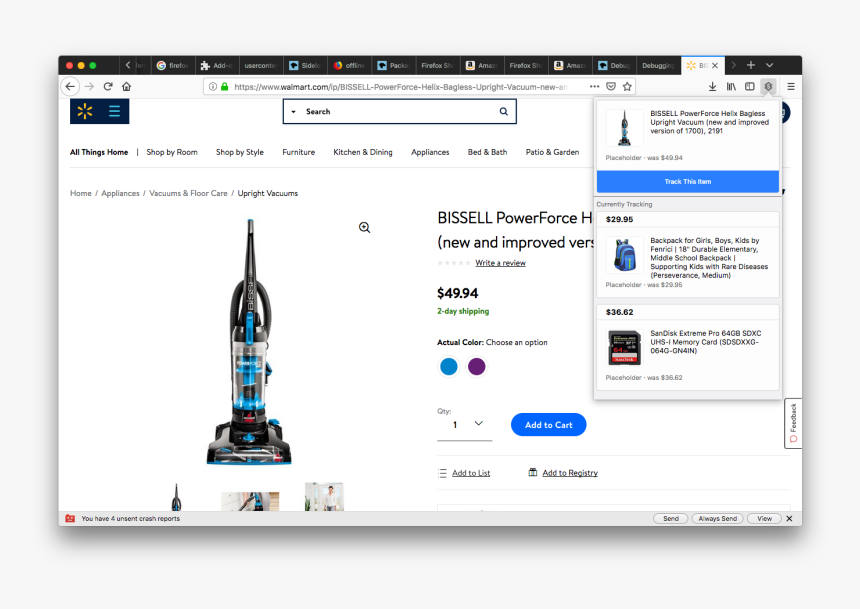Switch to the offline tab

(x=349, y=65)
